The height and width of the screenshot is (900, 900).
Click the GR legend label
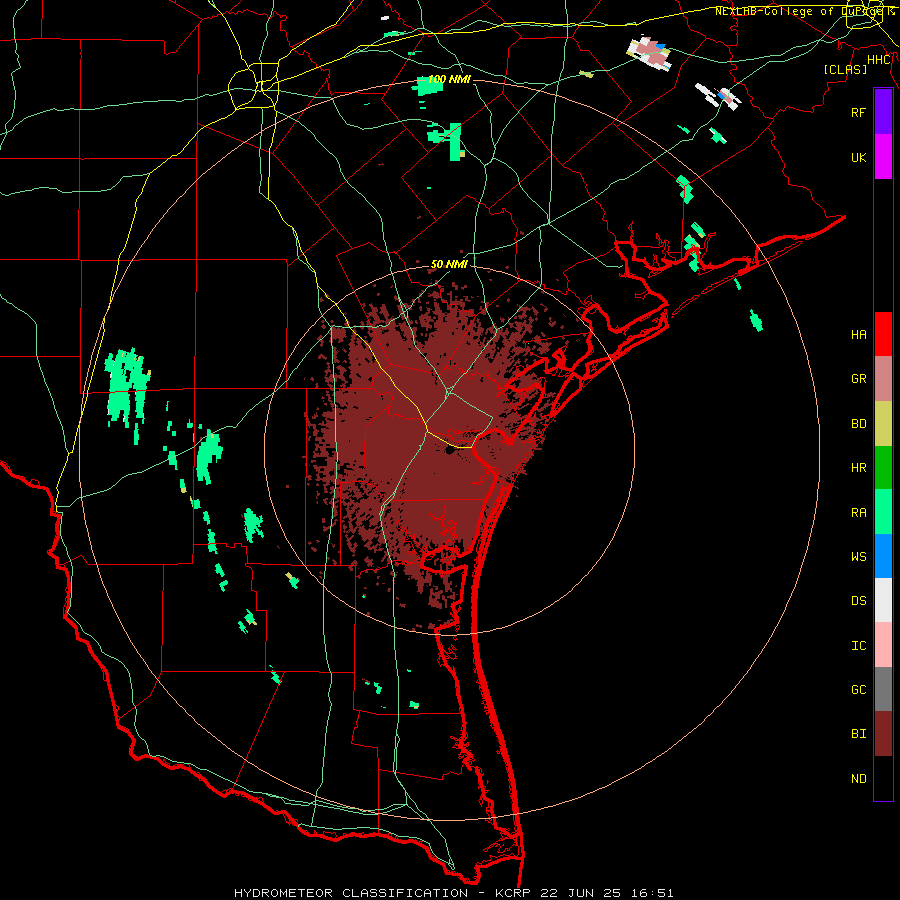[x=858, y=379]
